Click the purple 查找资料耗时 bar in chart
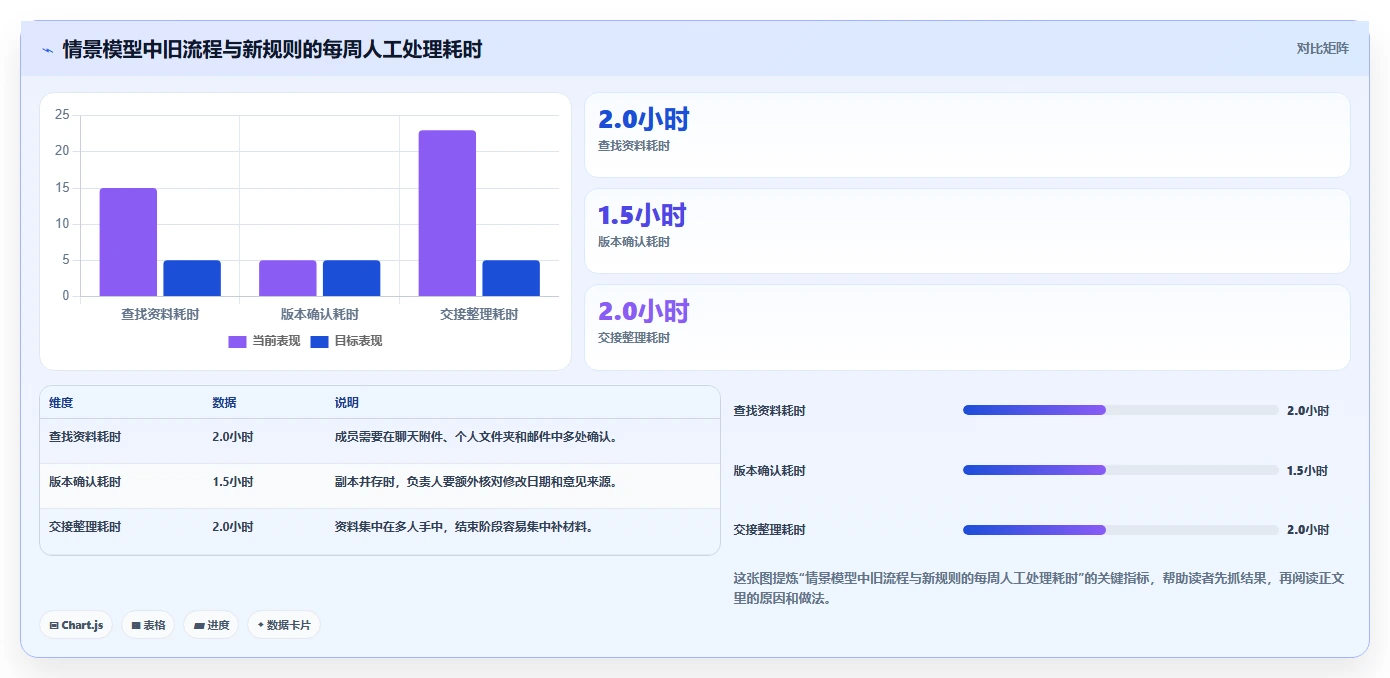Viewport: 1390px width, 678px height. point(128,242)
